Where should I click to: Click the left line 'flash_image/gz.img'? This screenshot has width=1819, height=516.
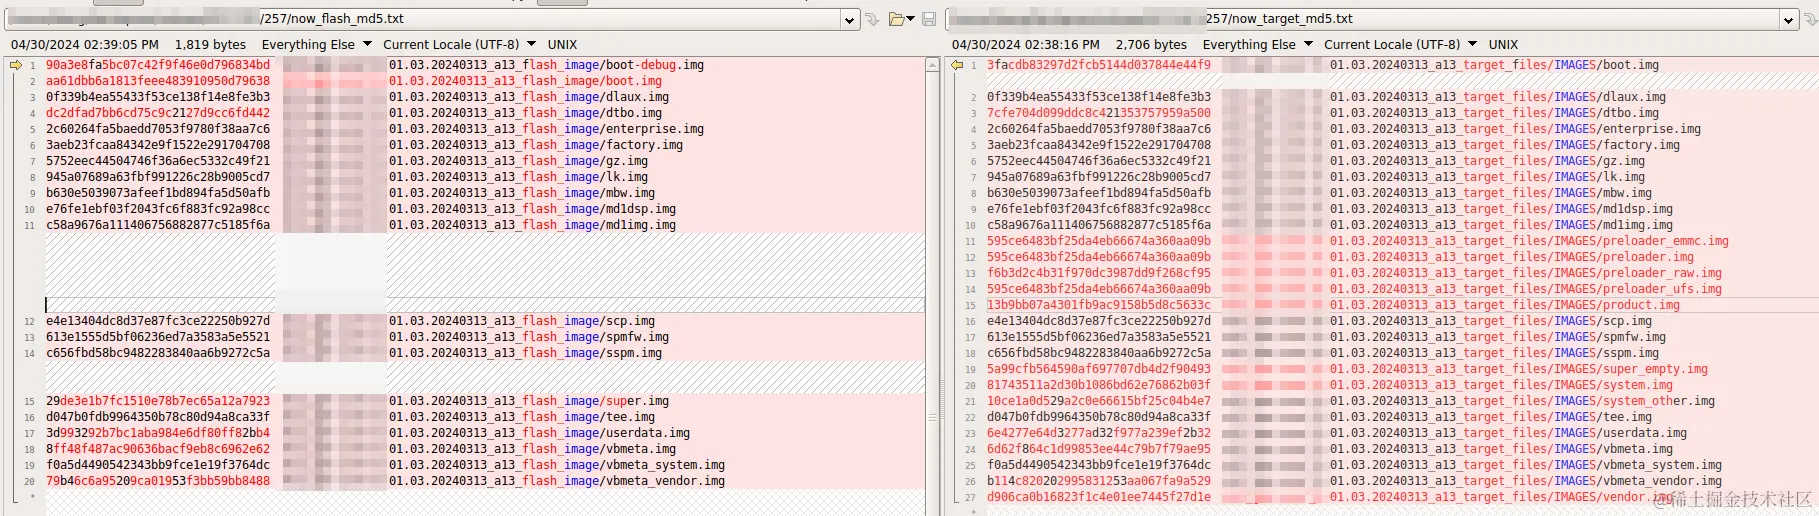[x=585, y=161]
